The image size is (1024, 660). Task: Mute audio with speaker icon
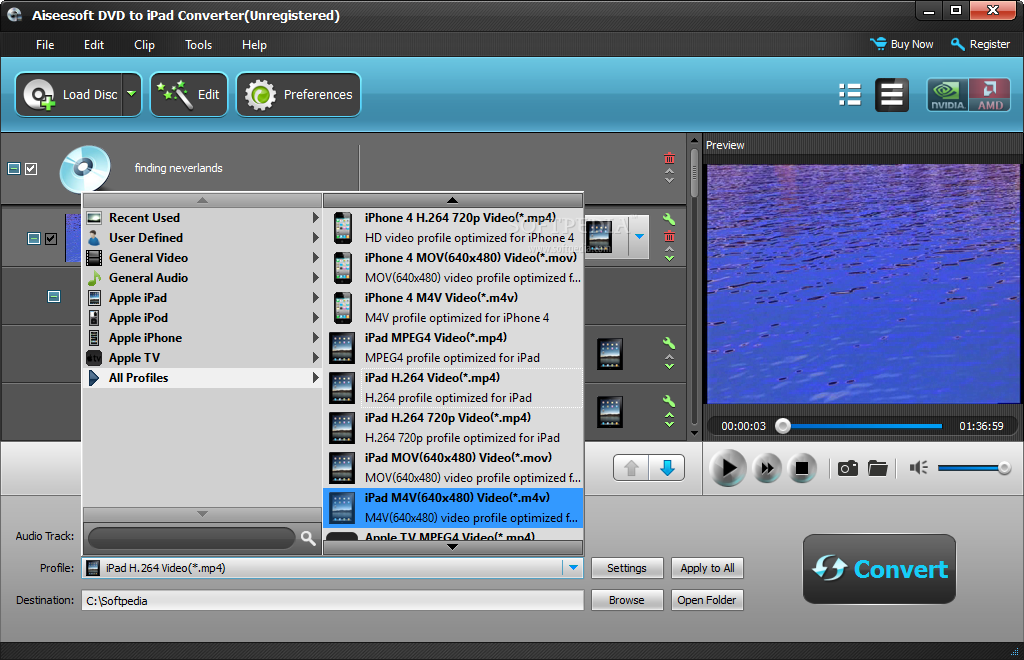918,467
